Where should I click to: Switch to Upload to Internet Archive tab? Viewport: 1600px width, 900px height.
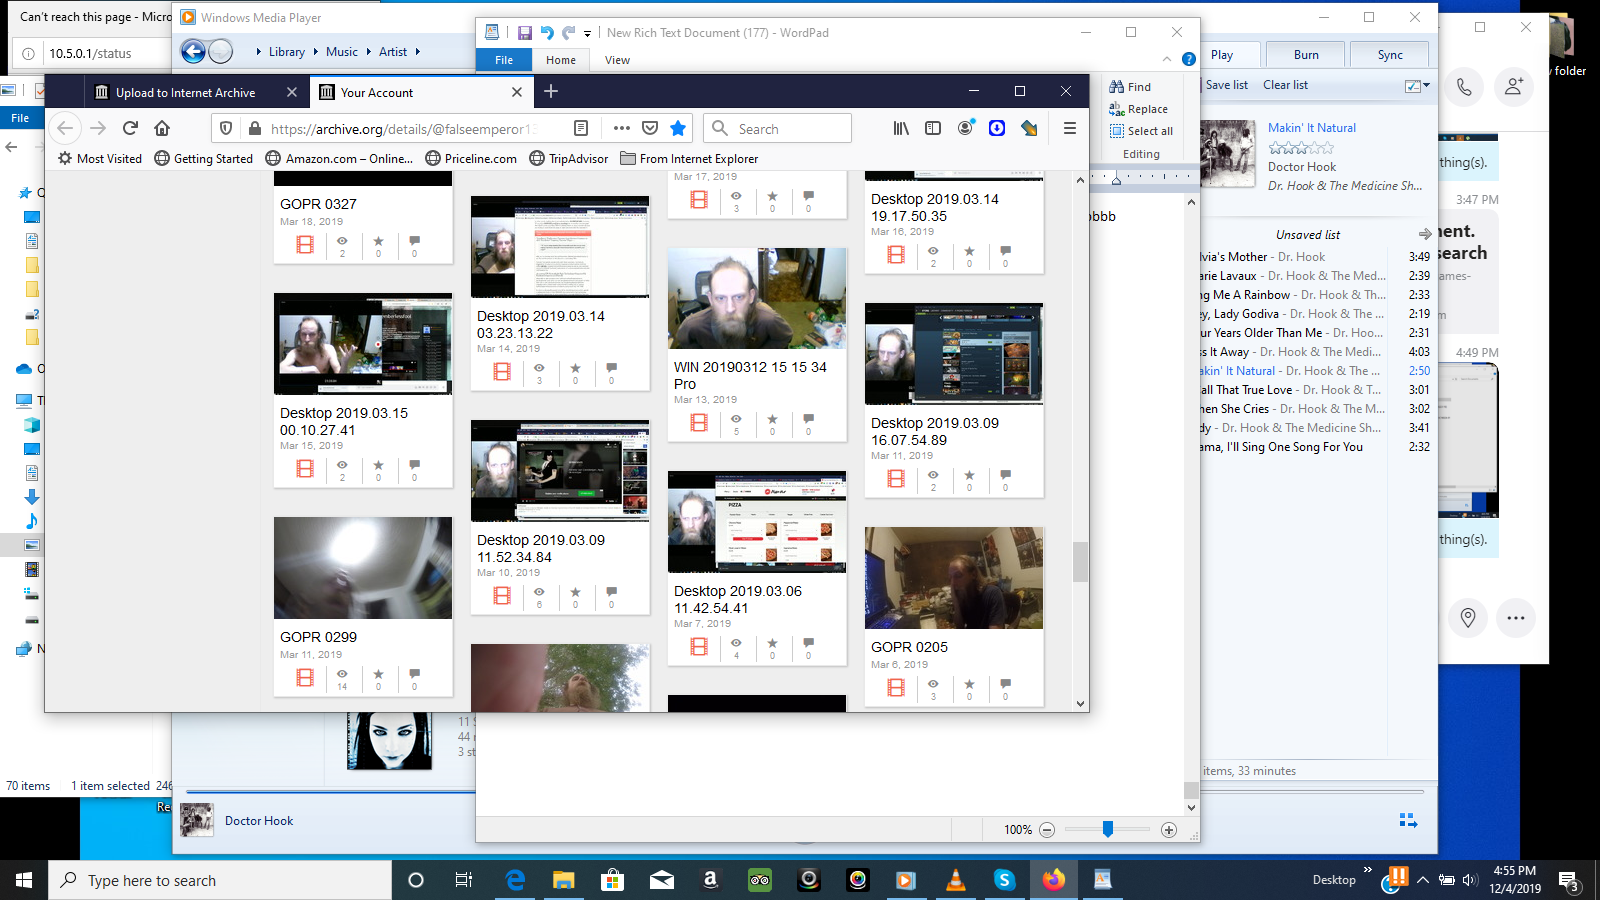pos(185,92)
